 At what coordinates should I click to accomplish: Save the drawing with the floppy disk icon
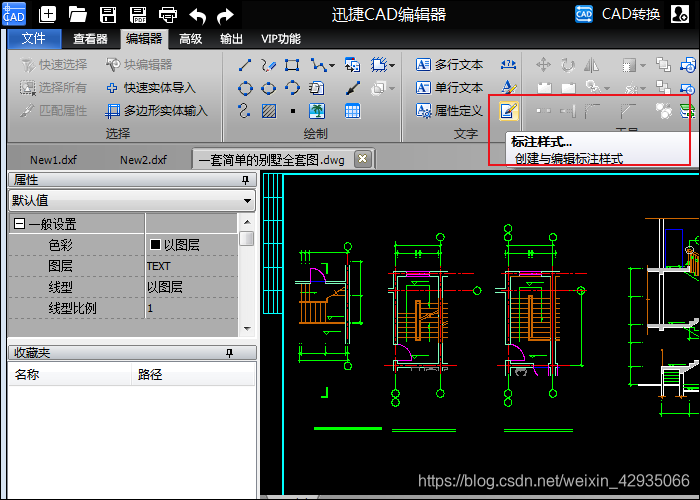(108, 15)
